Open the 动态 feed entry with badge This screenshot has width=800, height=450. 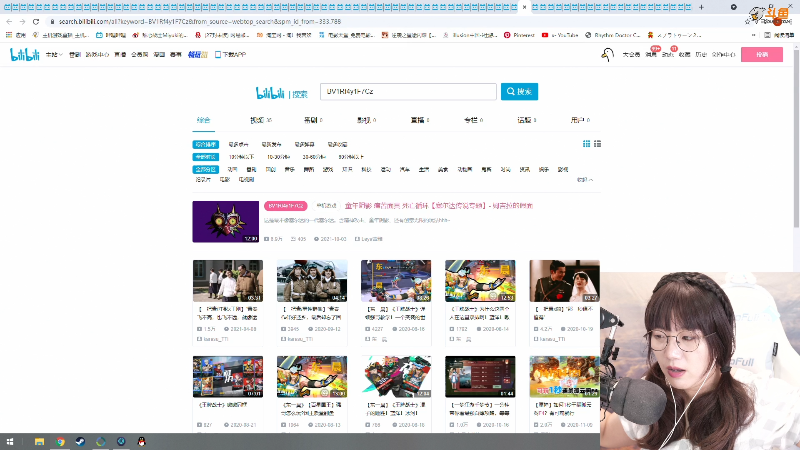tap(667, 54)
